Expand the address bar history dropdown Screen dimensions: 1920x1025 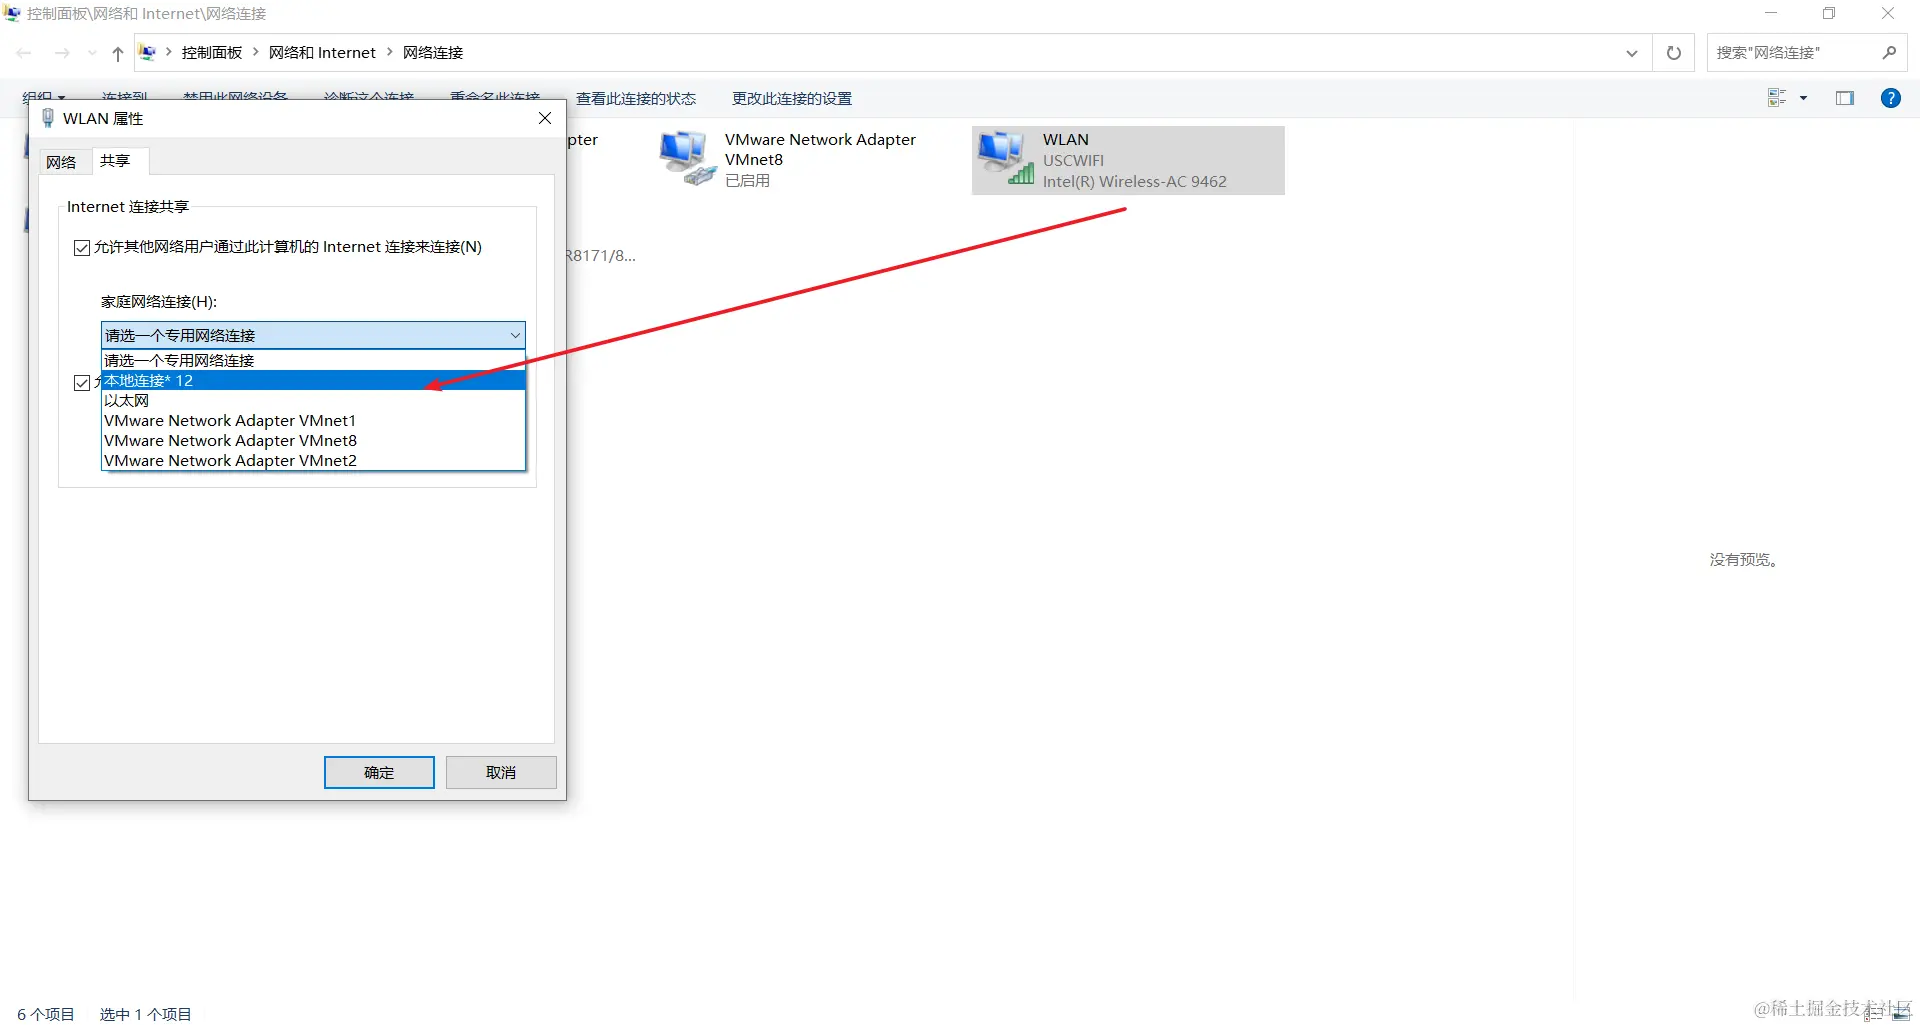(x=1632, y=53)
